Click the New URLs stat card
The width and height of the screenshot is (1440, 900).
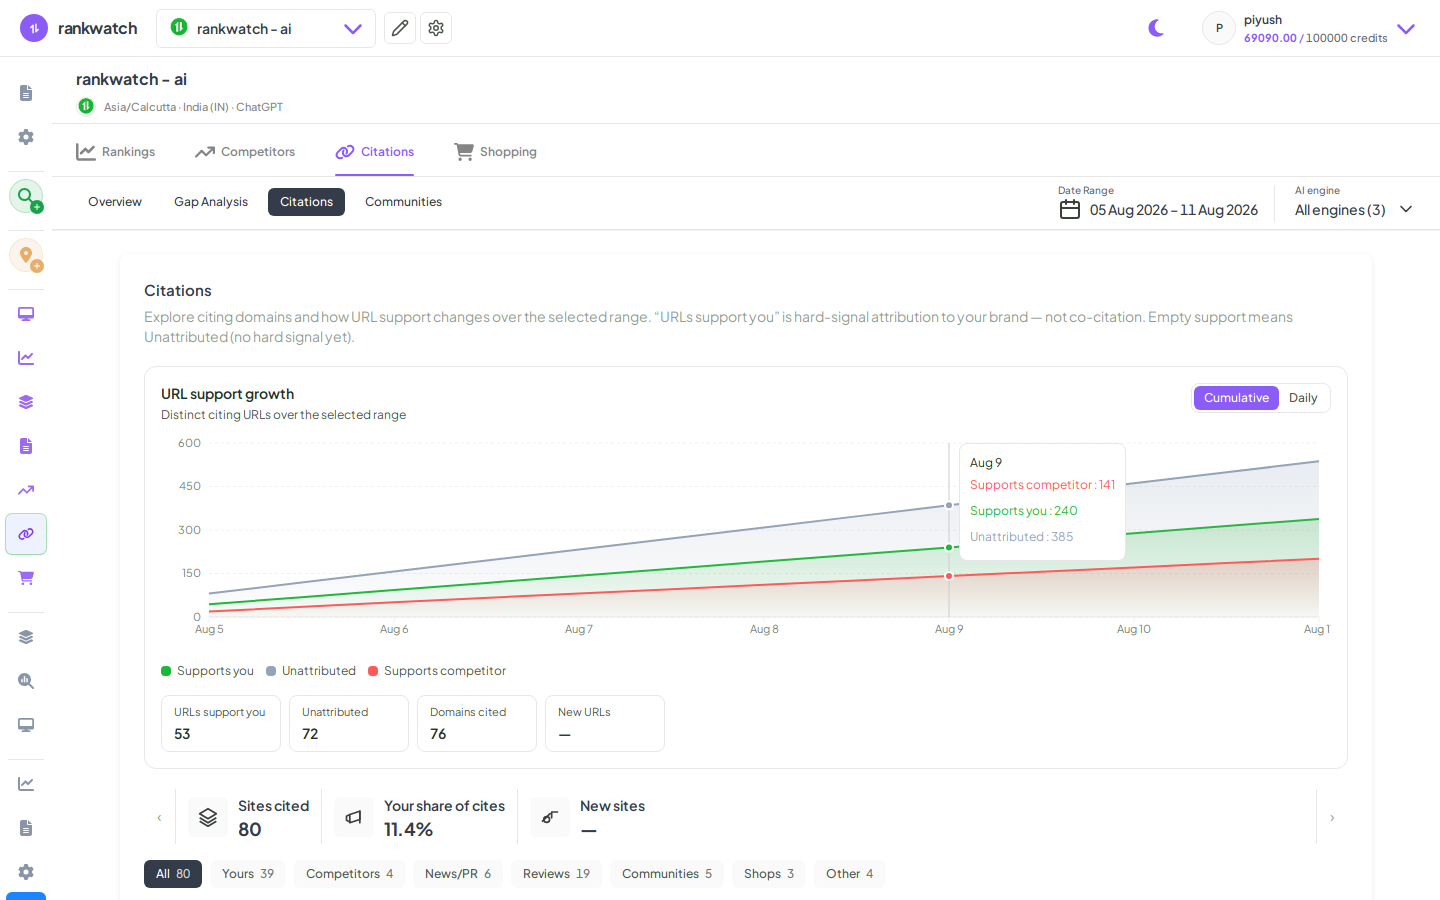pyautogui.click(x=605, y=723)
